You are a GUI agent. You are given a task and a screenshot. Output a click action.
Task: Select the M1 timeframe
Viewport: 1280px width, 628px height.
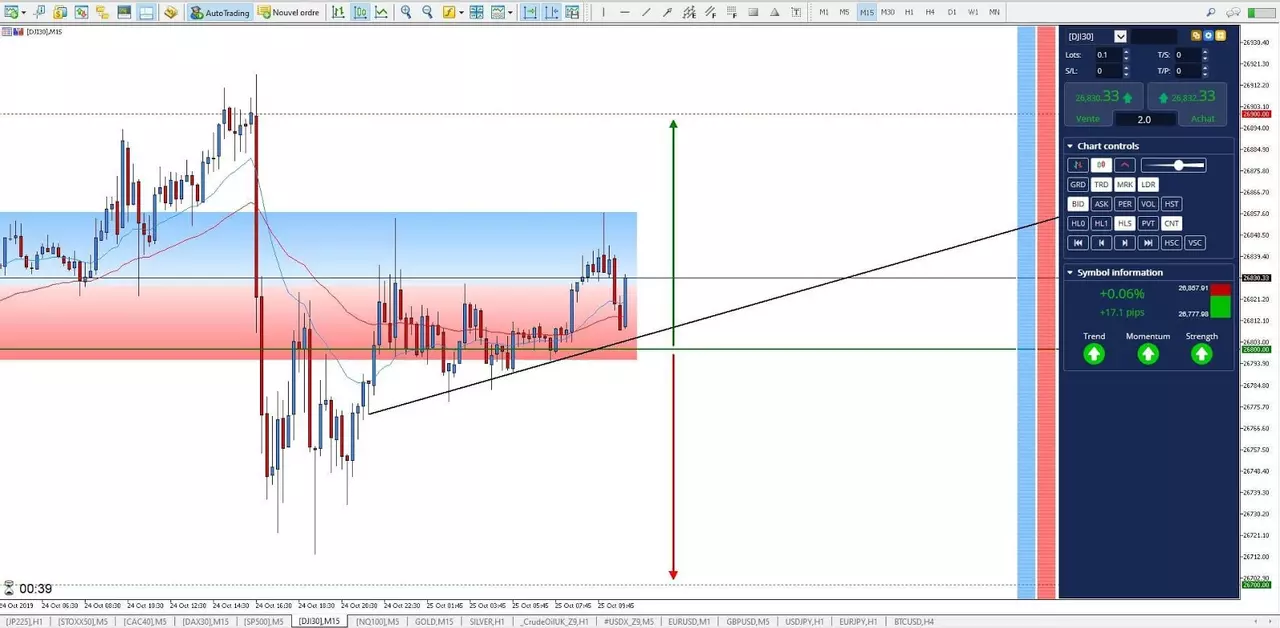point(824,12)
